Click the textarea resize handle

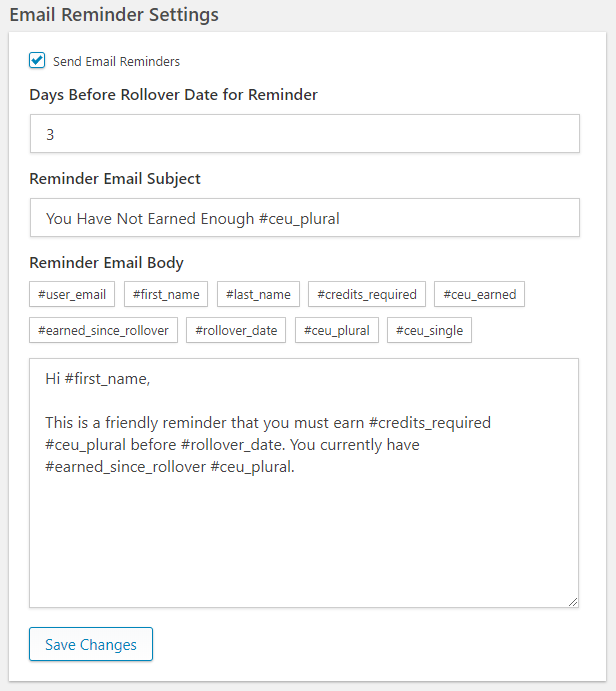point(573,601)
